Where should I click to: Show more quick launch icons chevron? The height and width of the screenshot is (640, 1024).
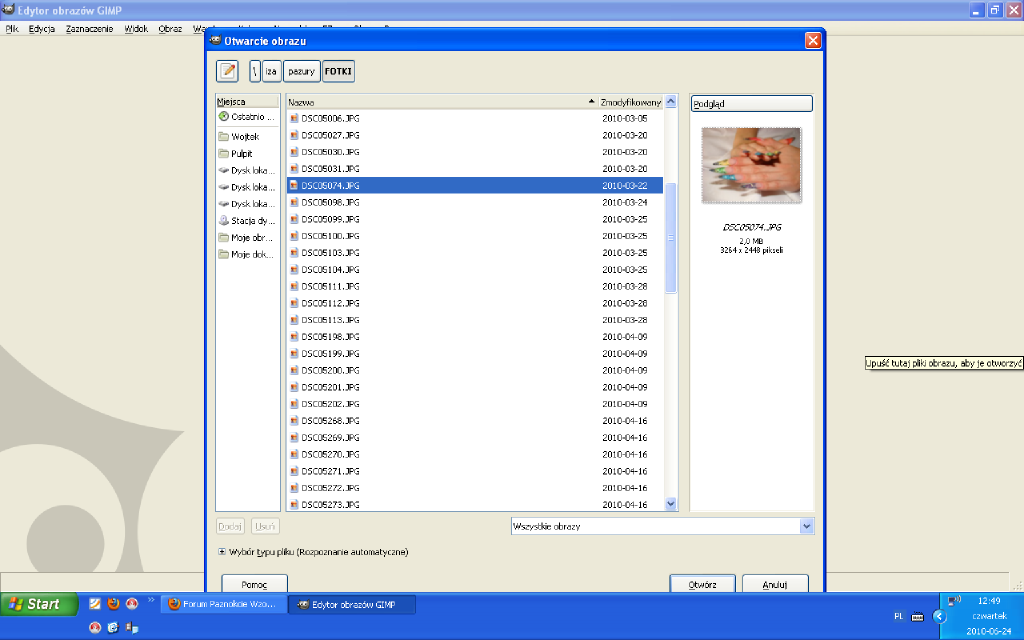152,600
